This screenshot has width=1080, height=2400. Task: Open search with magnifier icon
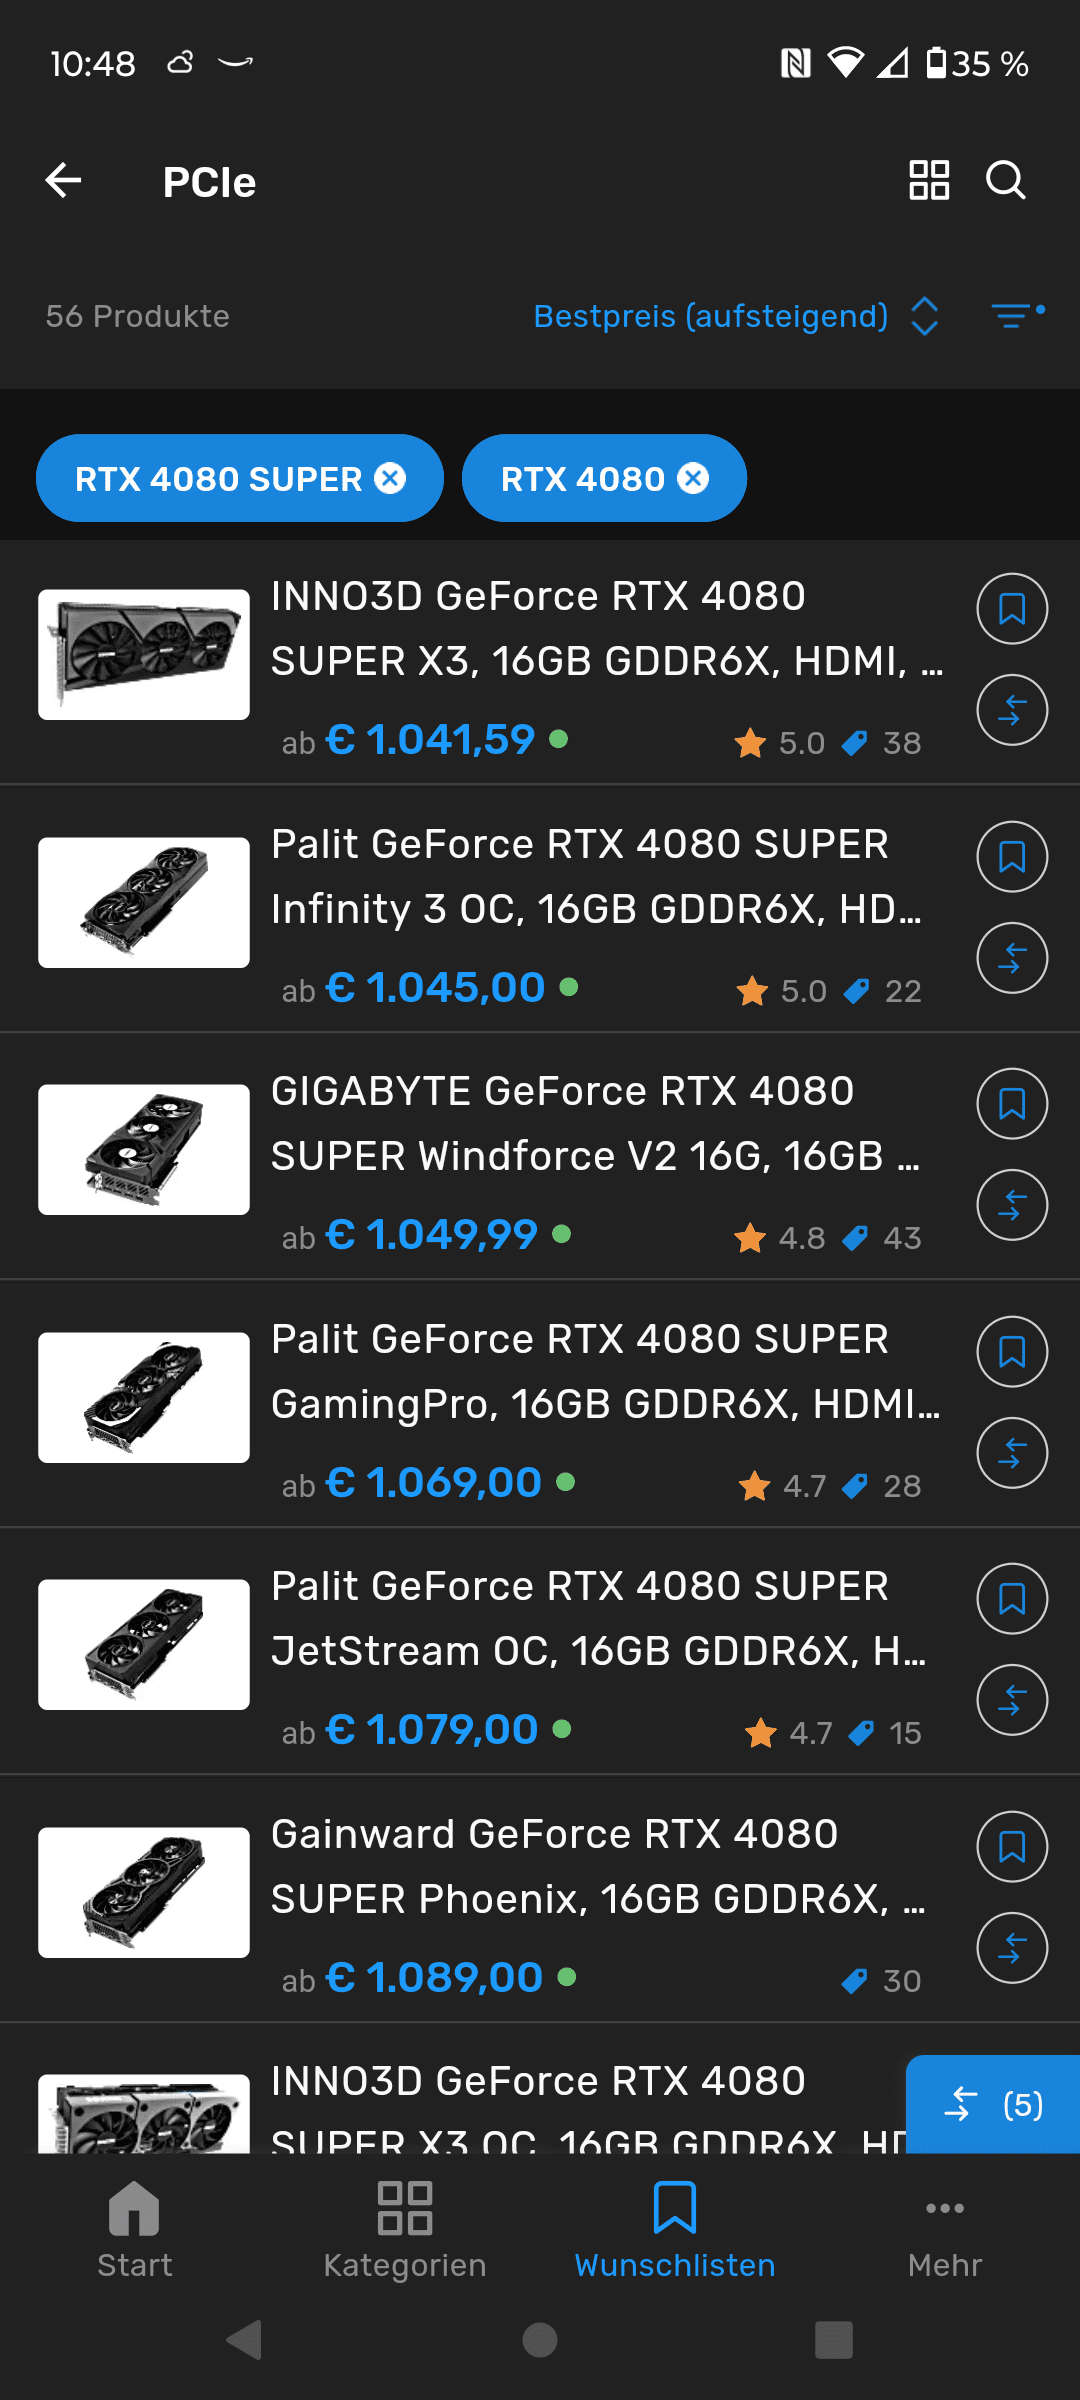coord(1005,181)
